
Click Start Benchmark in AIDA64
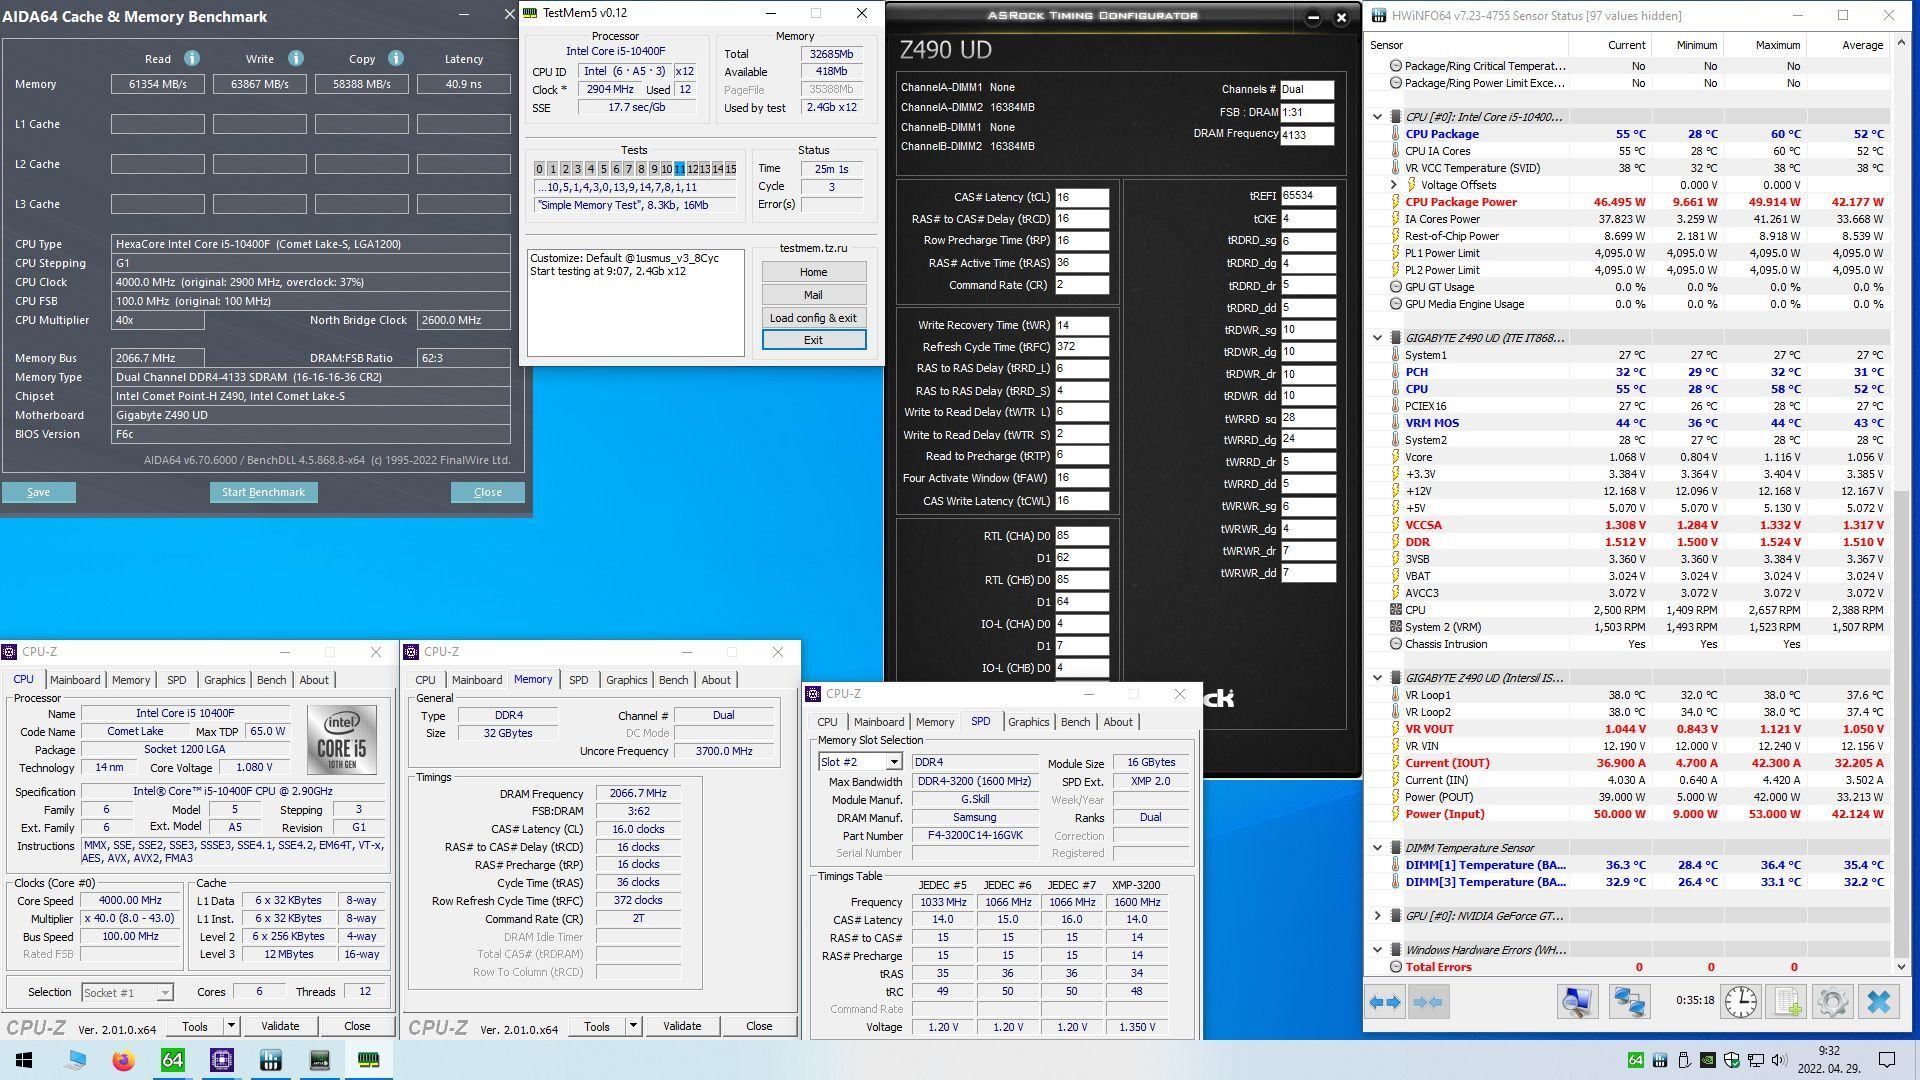tap(263, 492)
